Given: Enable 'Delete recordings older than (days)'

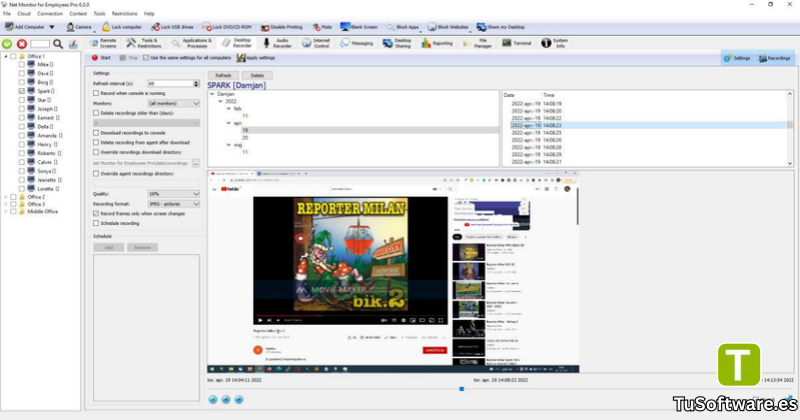Looking at the screenshot, I should [96, 113].
